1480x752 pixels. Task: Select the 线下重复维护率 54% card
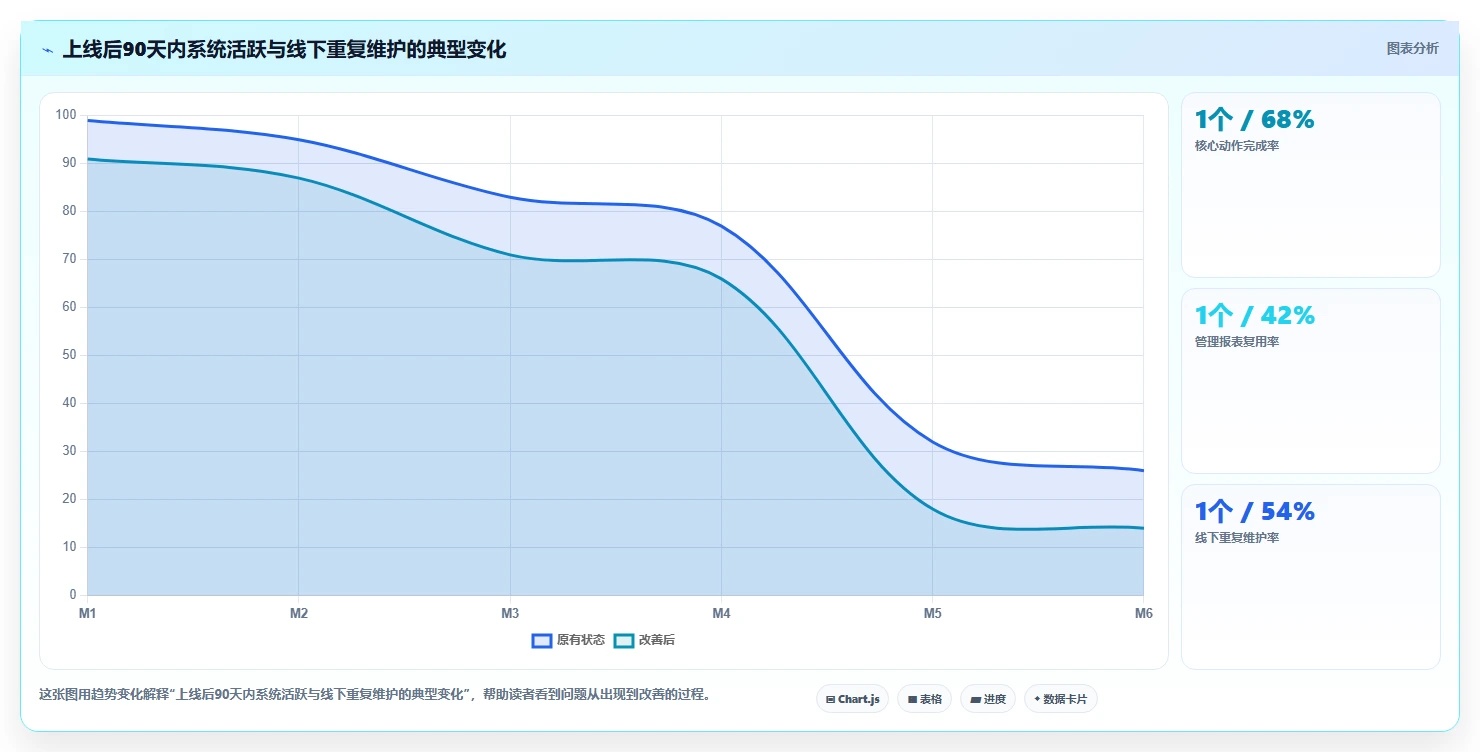pyautogui.click(x=1311, y=577)
